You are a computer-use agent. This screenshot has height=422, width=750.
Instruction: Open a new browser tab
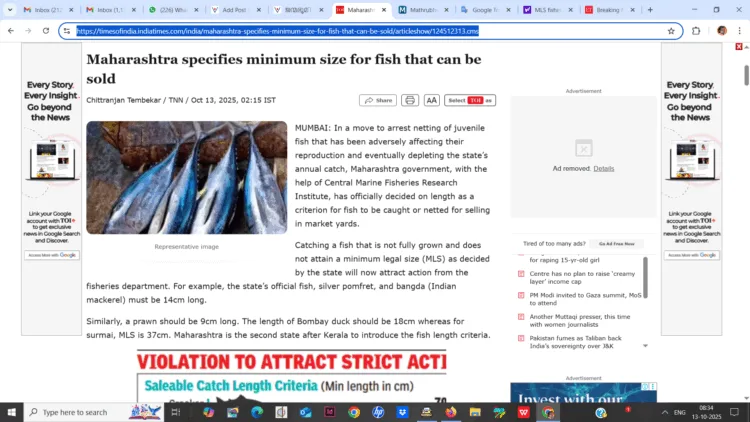[650, 10]
